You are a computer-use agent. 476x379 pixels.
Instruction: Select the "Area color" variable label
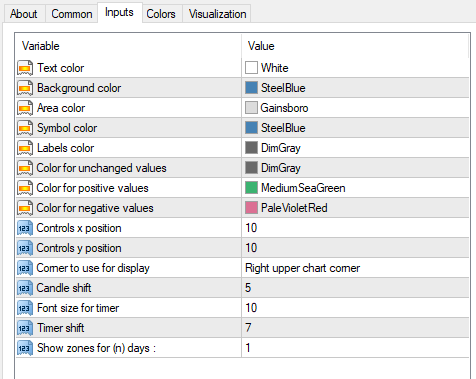[61, 108]
